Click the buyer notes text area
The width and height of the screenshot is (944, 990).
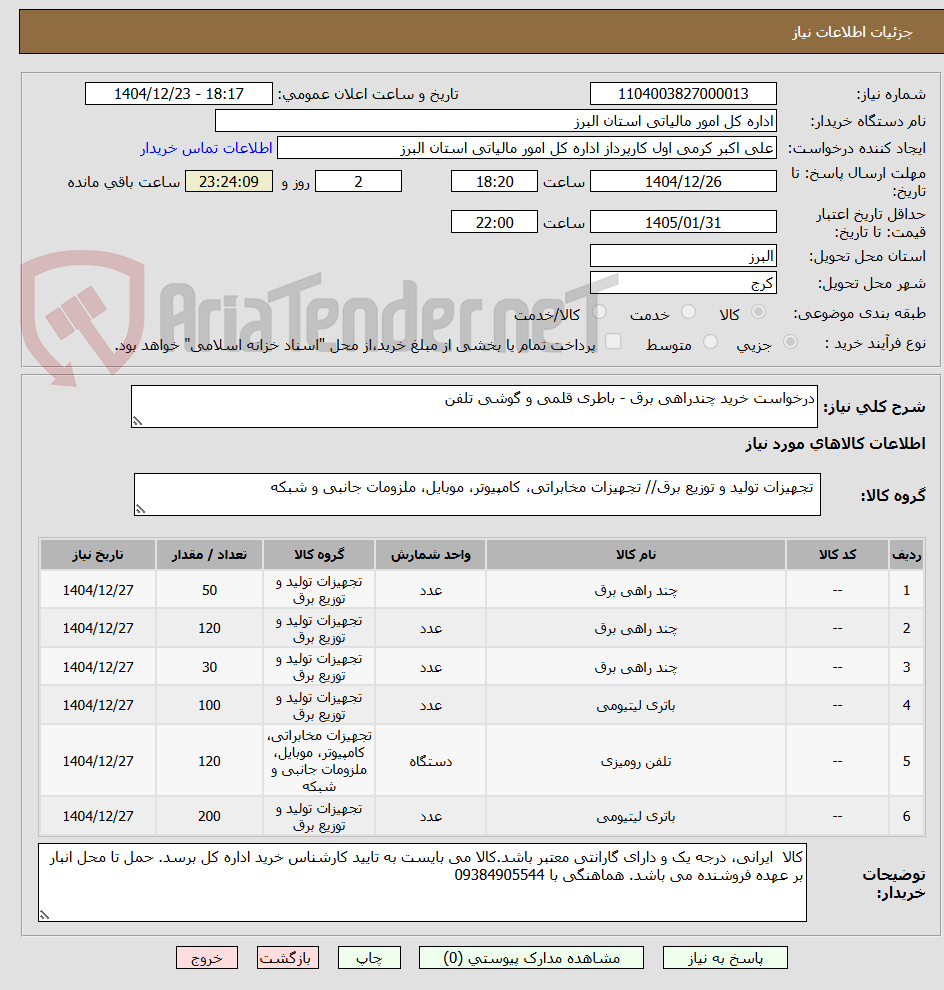tap(422, 883)
